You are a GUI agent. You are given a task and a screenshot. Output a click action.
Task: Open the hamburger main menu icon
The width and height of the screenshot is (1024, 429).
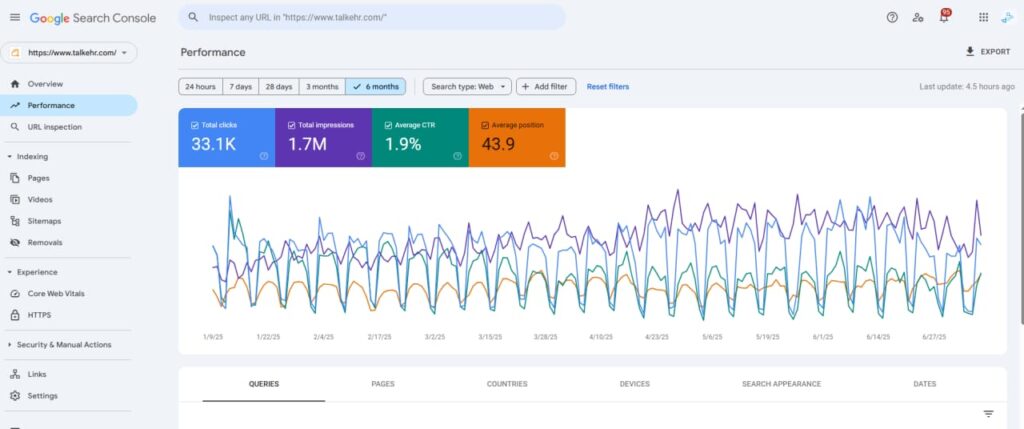click(15, 18)
